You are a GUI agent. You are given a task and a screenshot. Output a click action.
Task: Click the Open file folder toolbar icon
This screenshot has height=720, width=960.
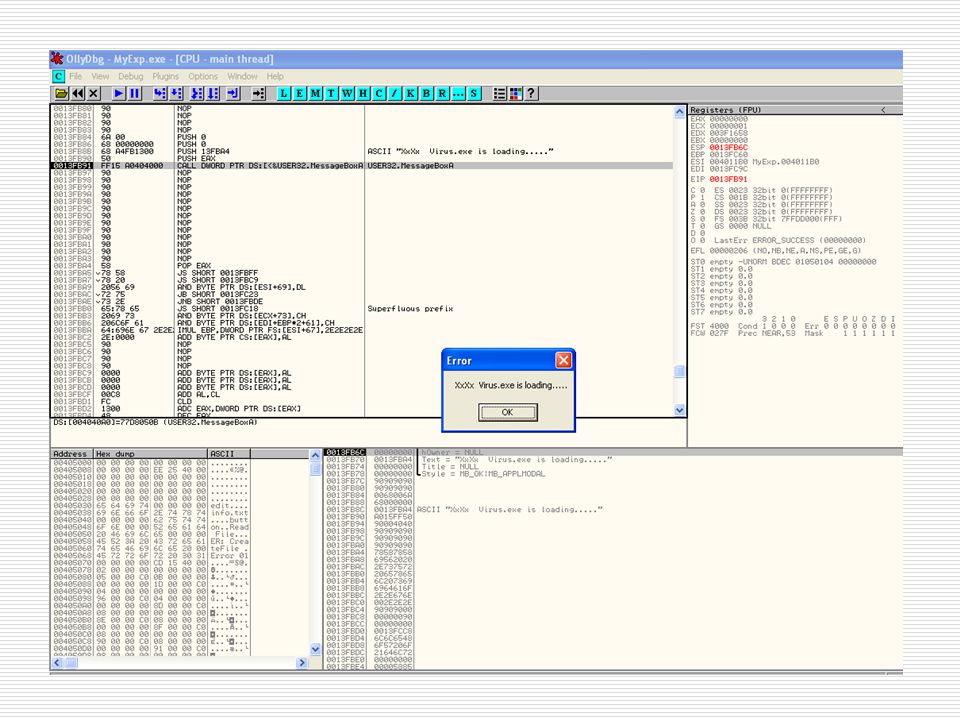click(61, 94)
